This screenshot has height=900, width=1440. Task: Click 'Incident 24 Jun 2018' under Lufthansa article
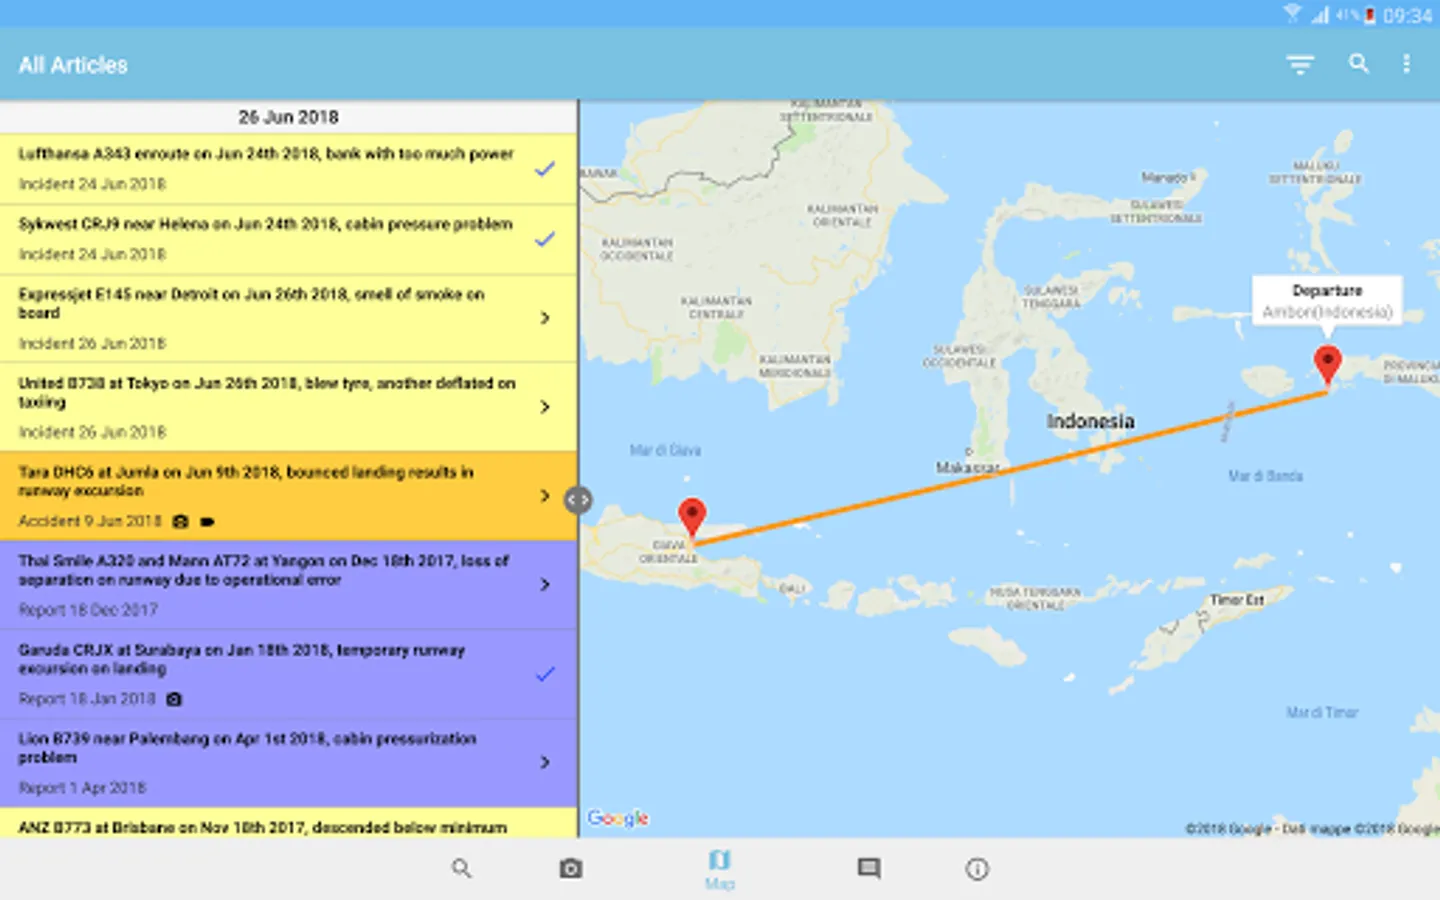pos(92,184)
